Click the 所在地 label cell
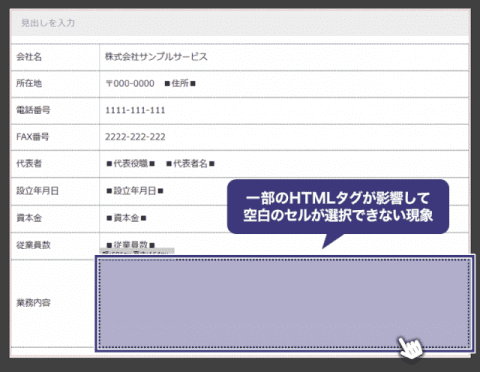This screenshot has width=480, height=372. click(x=55, y=84)
